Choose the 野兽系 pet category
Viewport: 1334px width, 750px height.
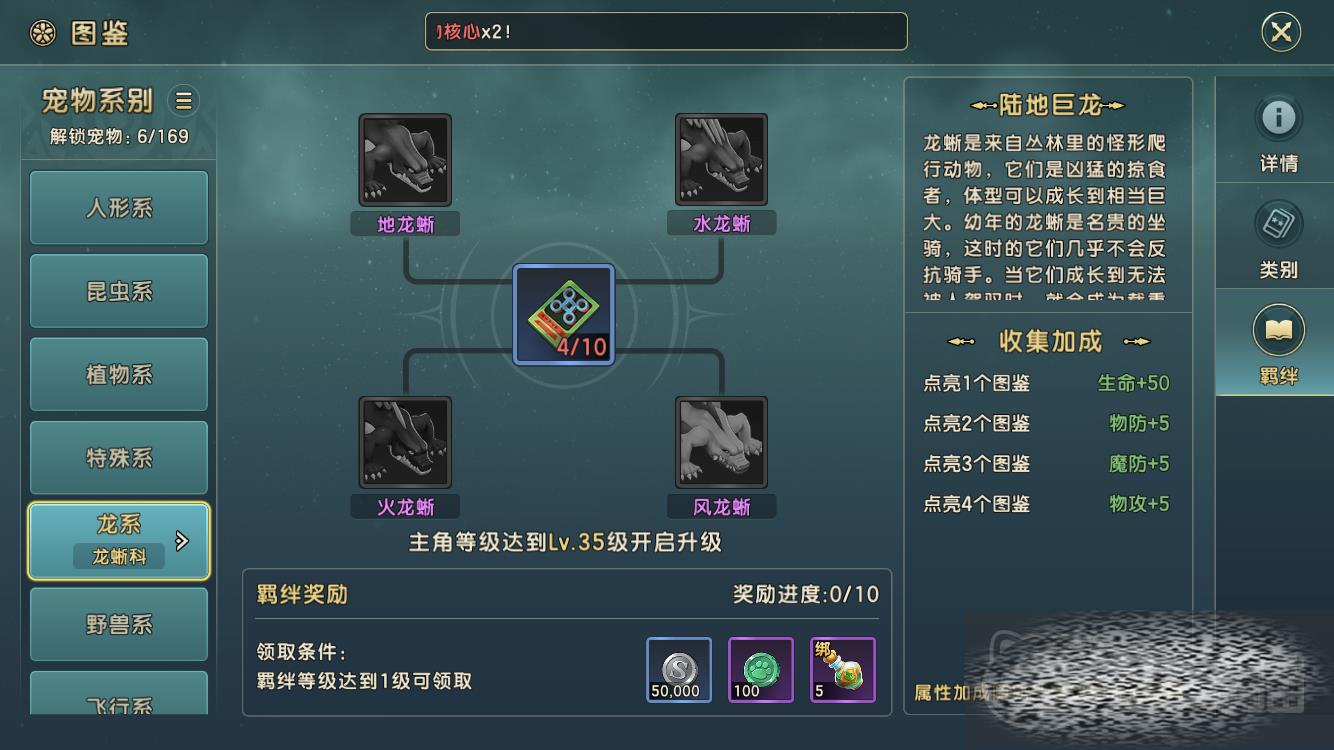119,625
